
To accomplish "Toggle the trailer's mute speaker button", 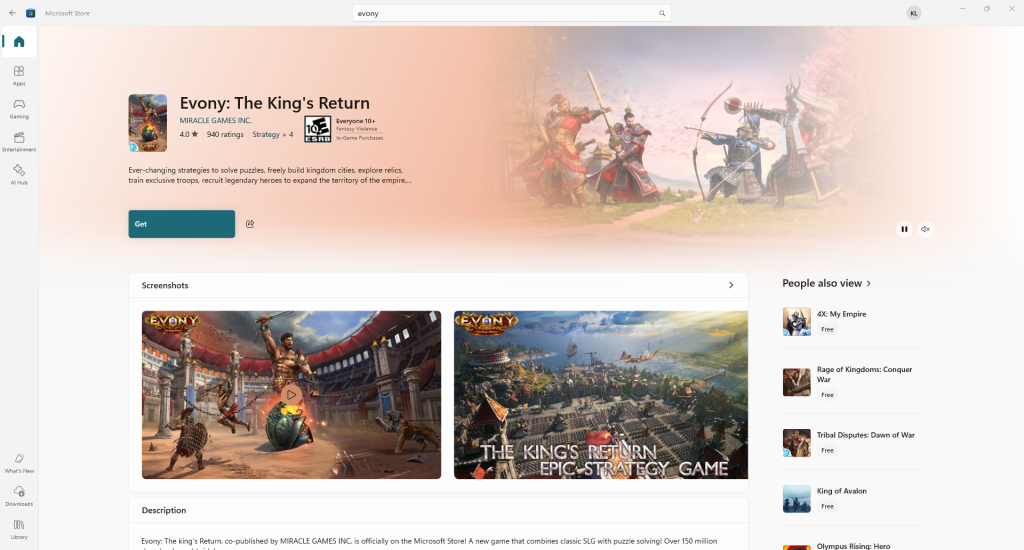I will [x=925, y=229].
